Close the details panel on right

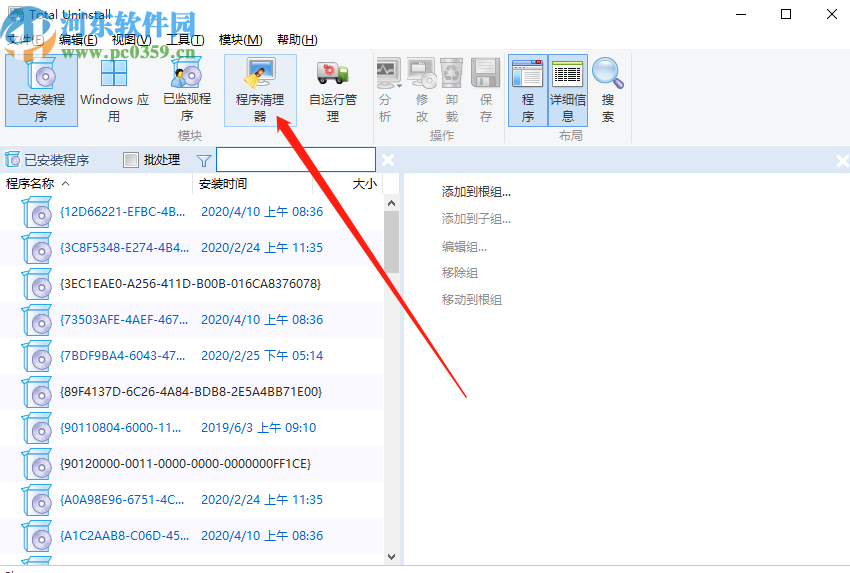[x=843, y=160]
